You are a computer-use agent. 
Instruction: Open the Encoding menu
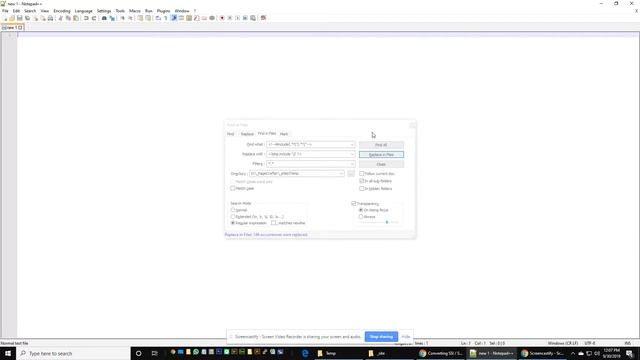coord(62,11)
